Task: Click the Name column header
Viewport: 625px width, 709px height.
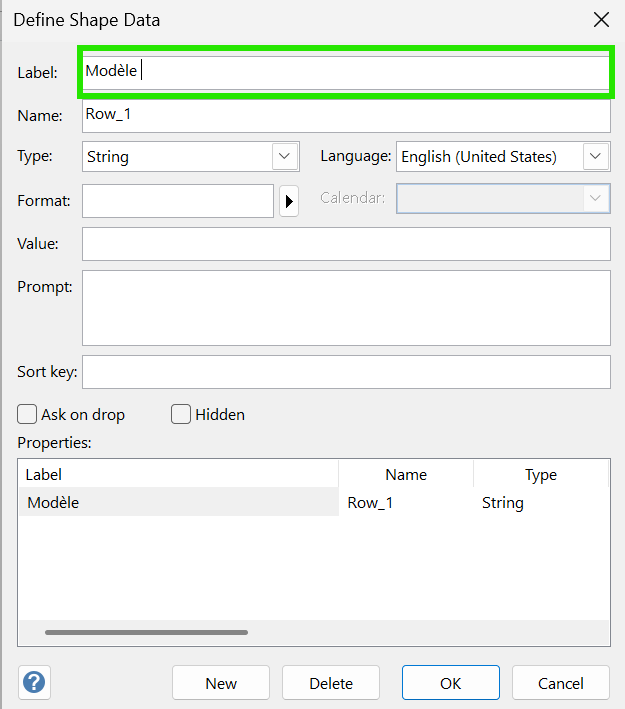Action: tap(406, 474)
